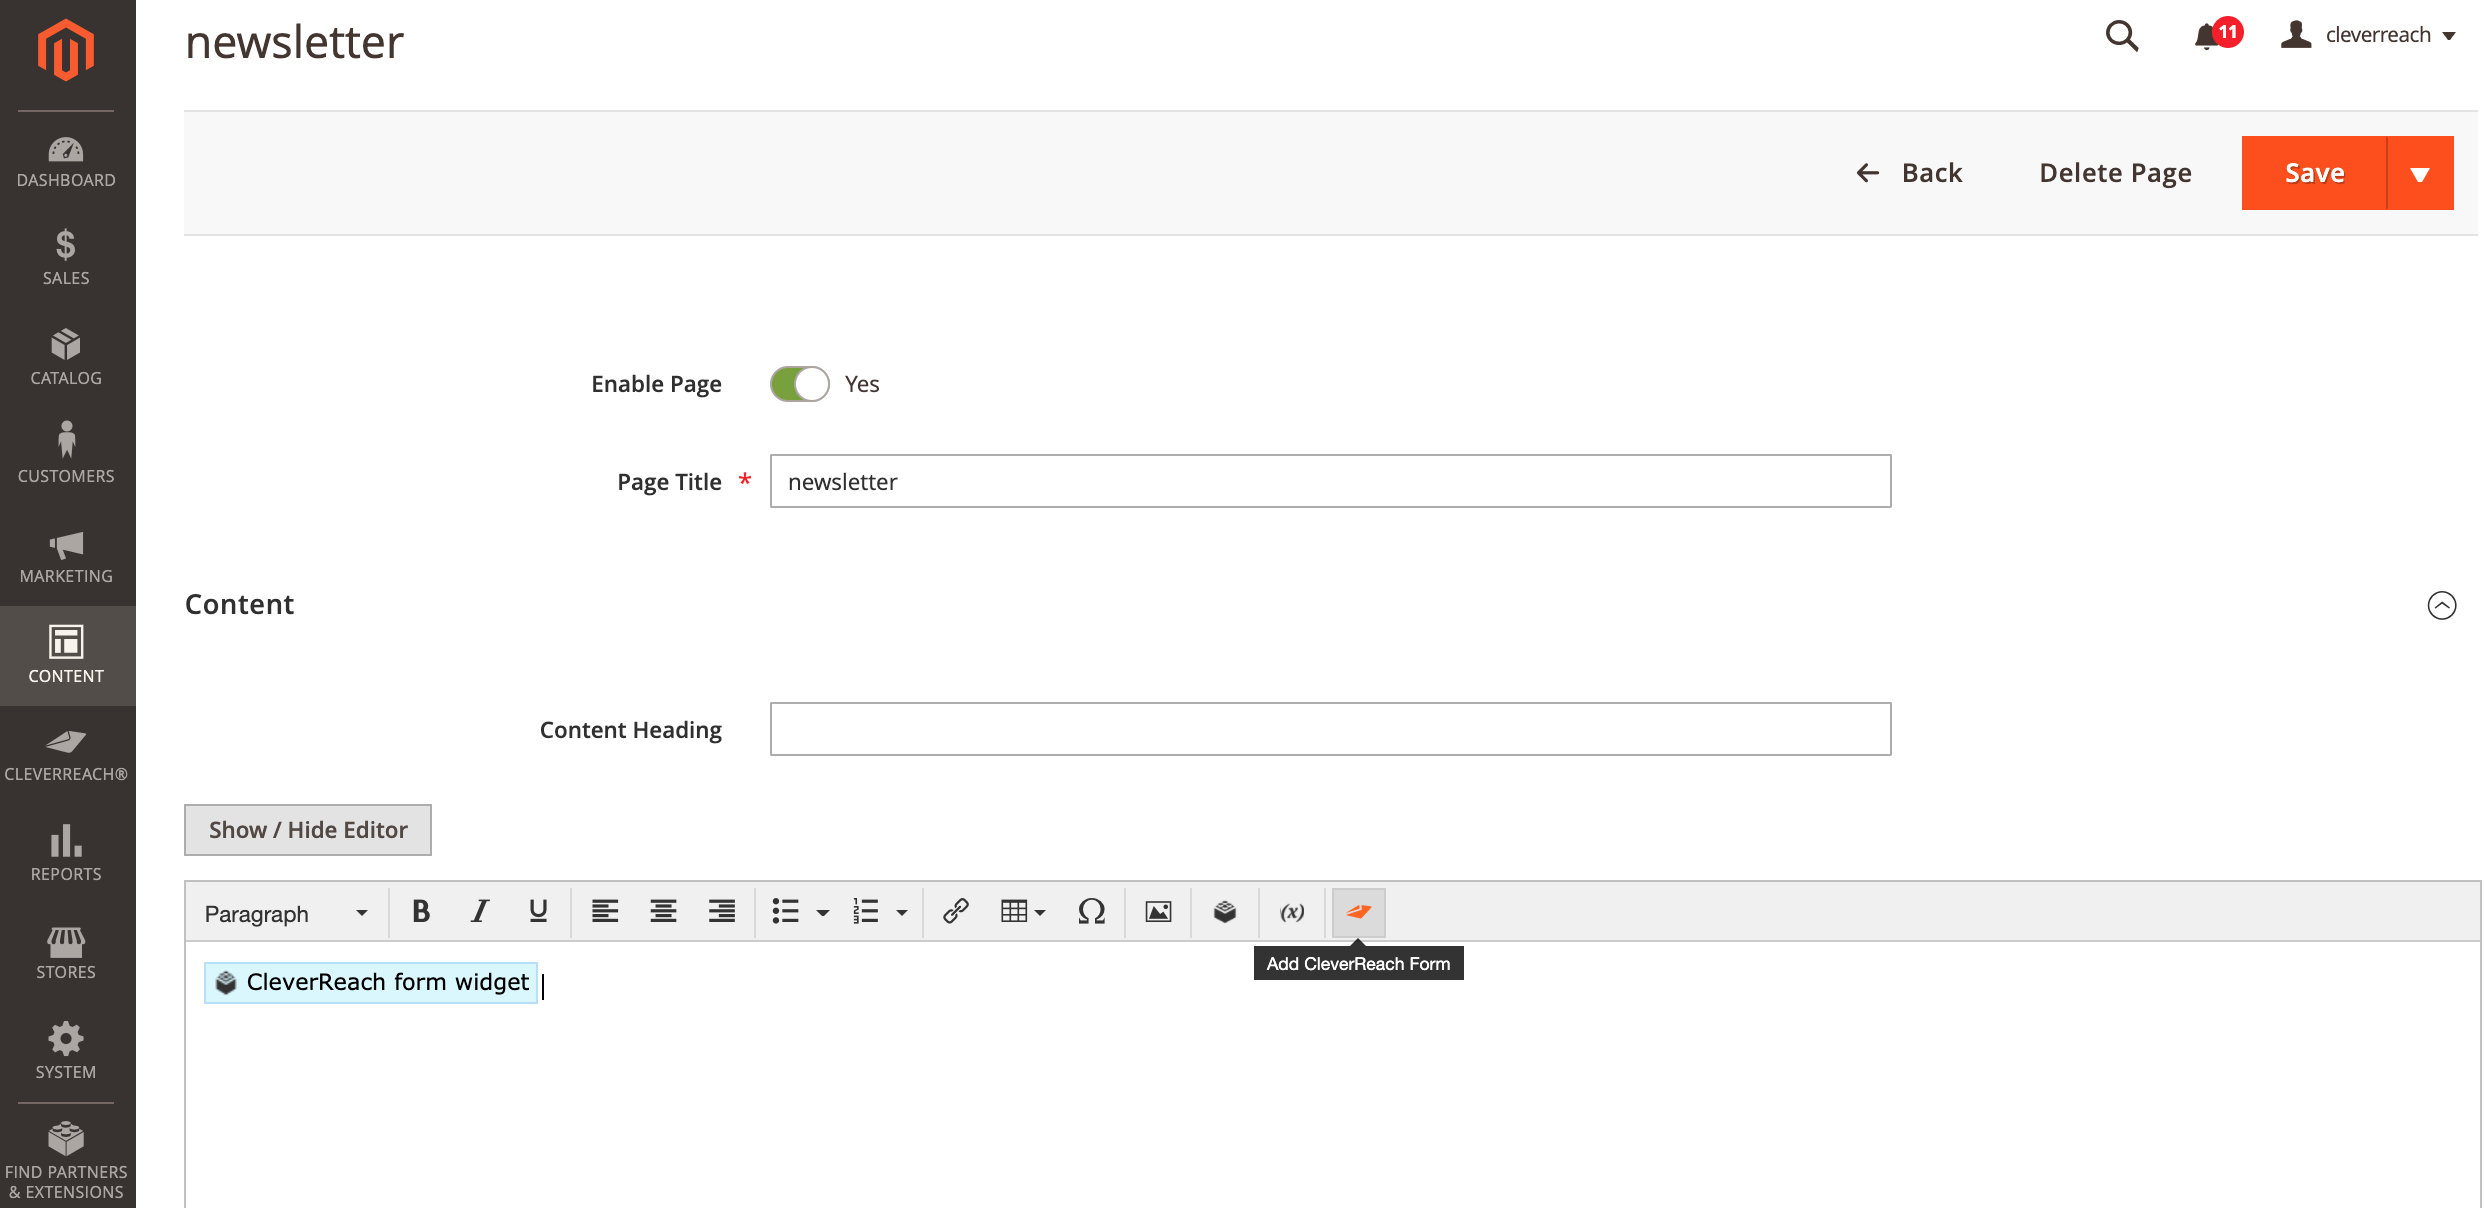The height and width of the screenshot is (1208, 2484).
Task: Click the special character omega icon
Action: (x=1091, y=912)
